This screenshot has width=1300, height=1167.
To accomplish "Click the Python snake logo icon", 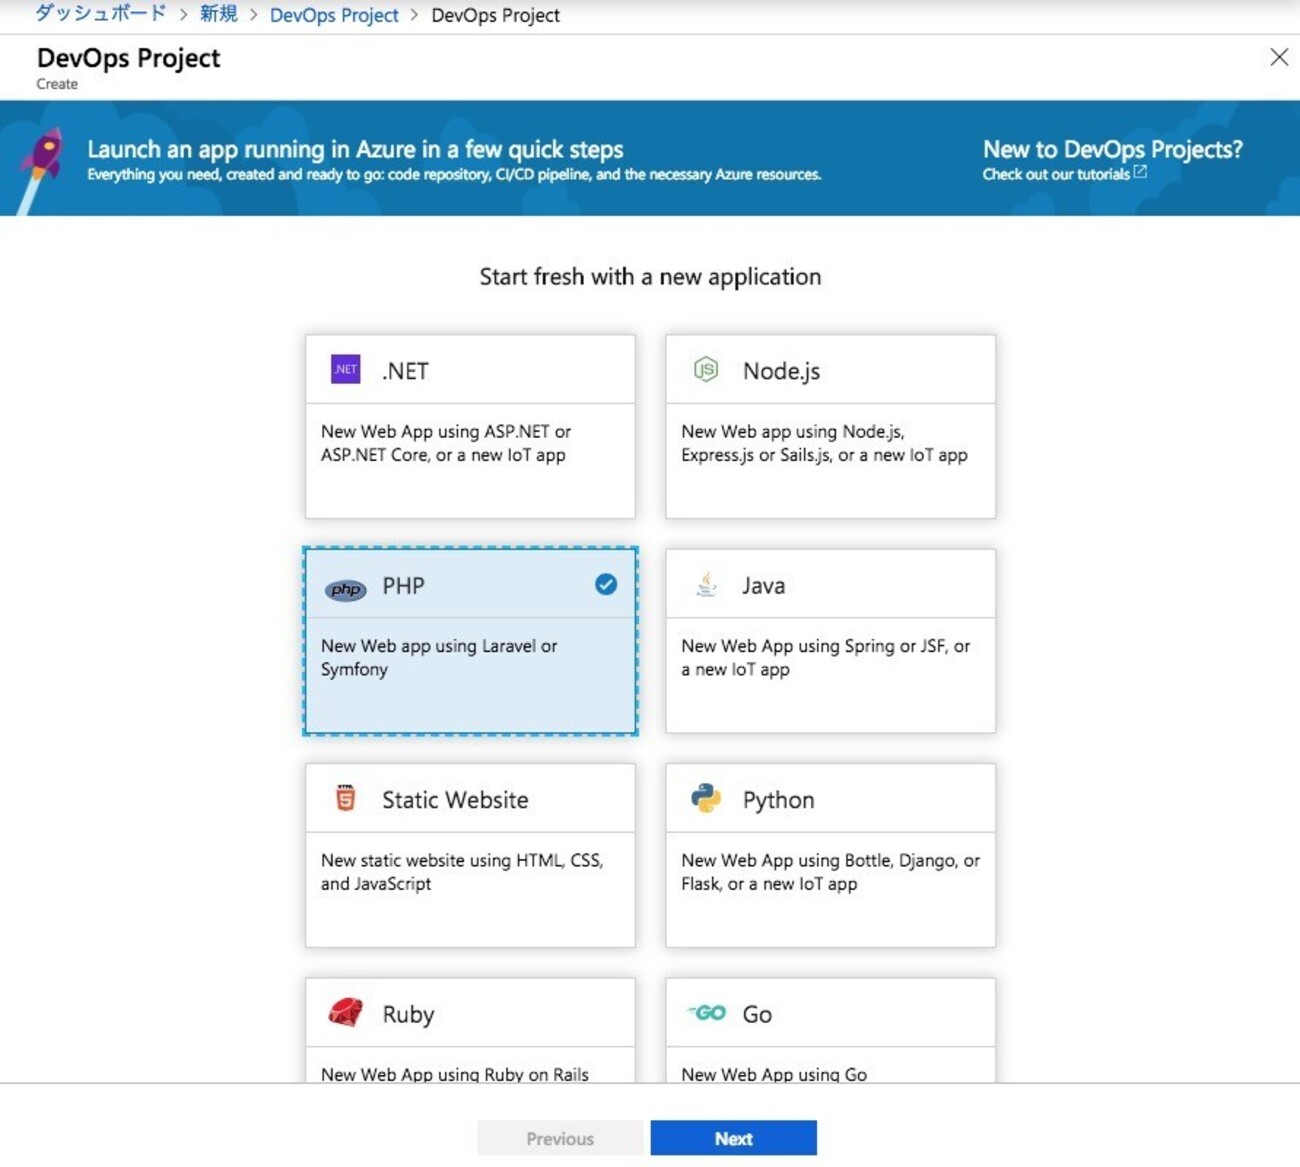I will click(706, 798).
